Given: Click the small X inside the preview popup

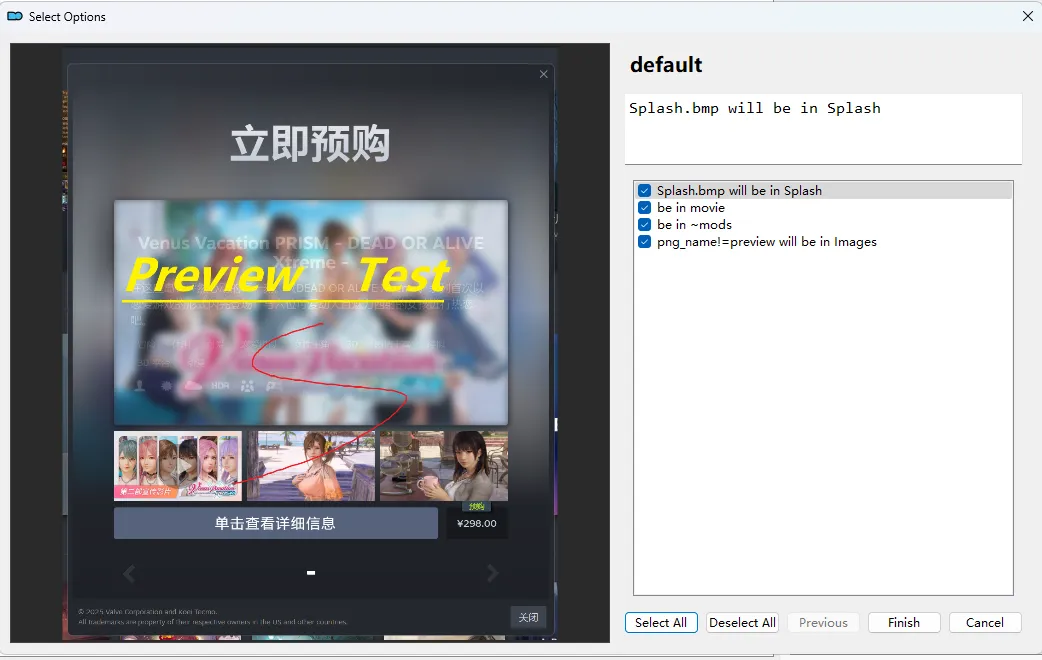Looking at the screenshot, I should [x=543, y=74].
